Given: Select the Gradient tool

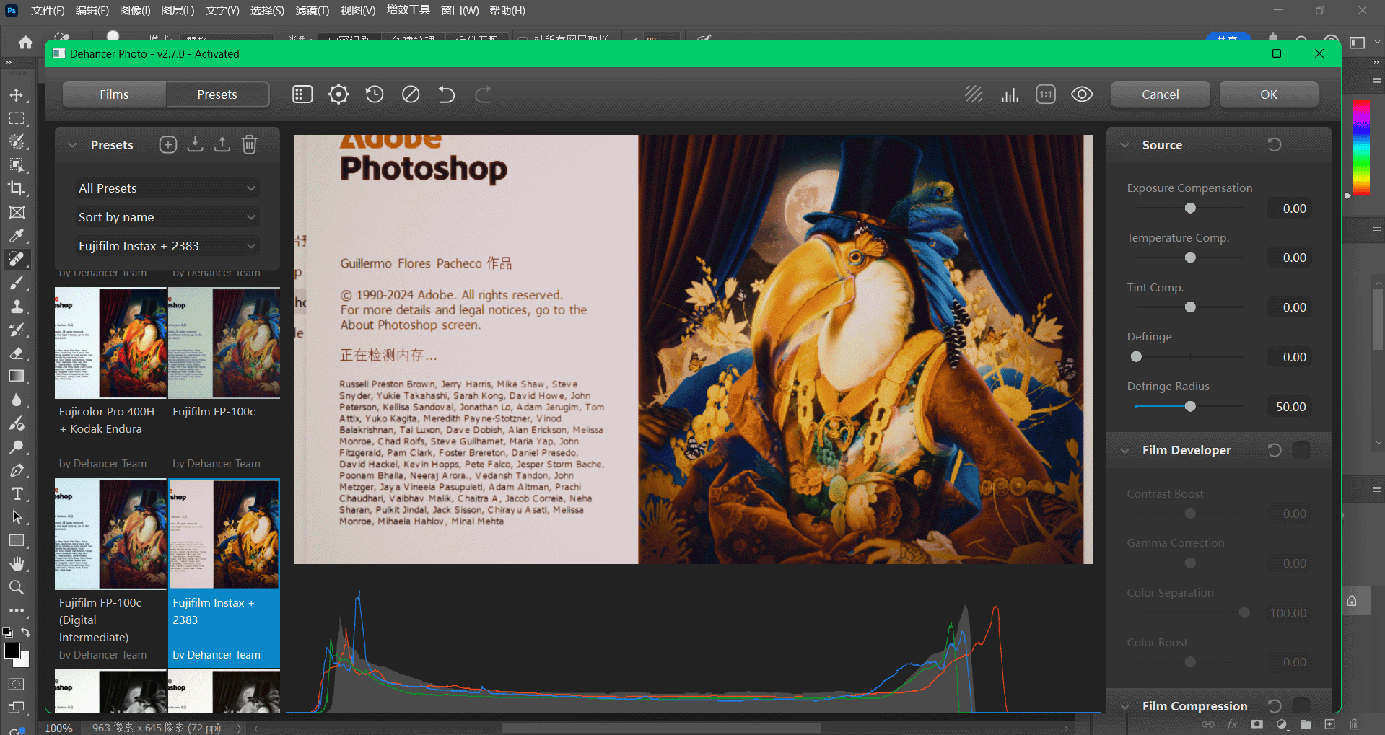Looking at the screenshot, I should [16, 376].
